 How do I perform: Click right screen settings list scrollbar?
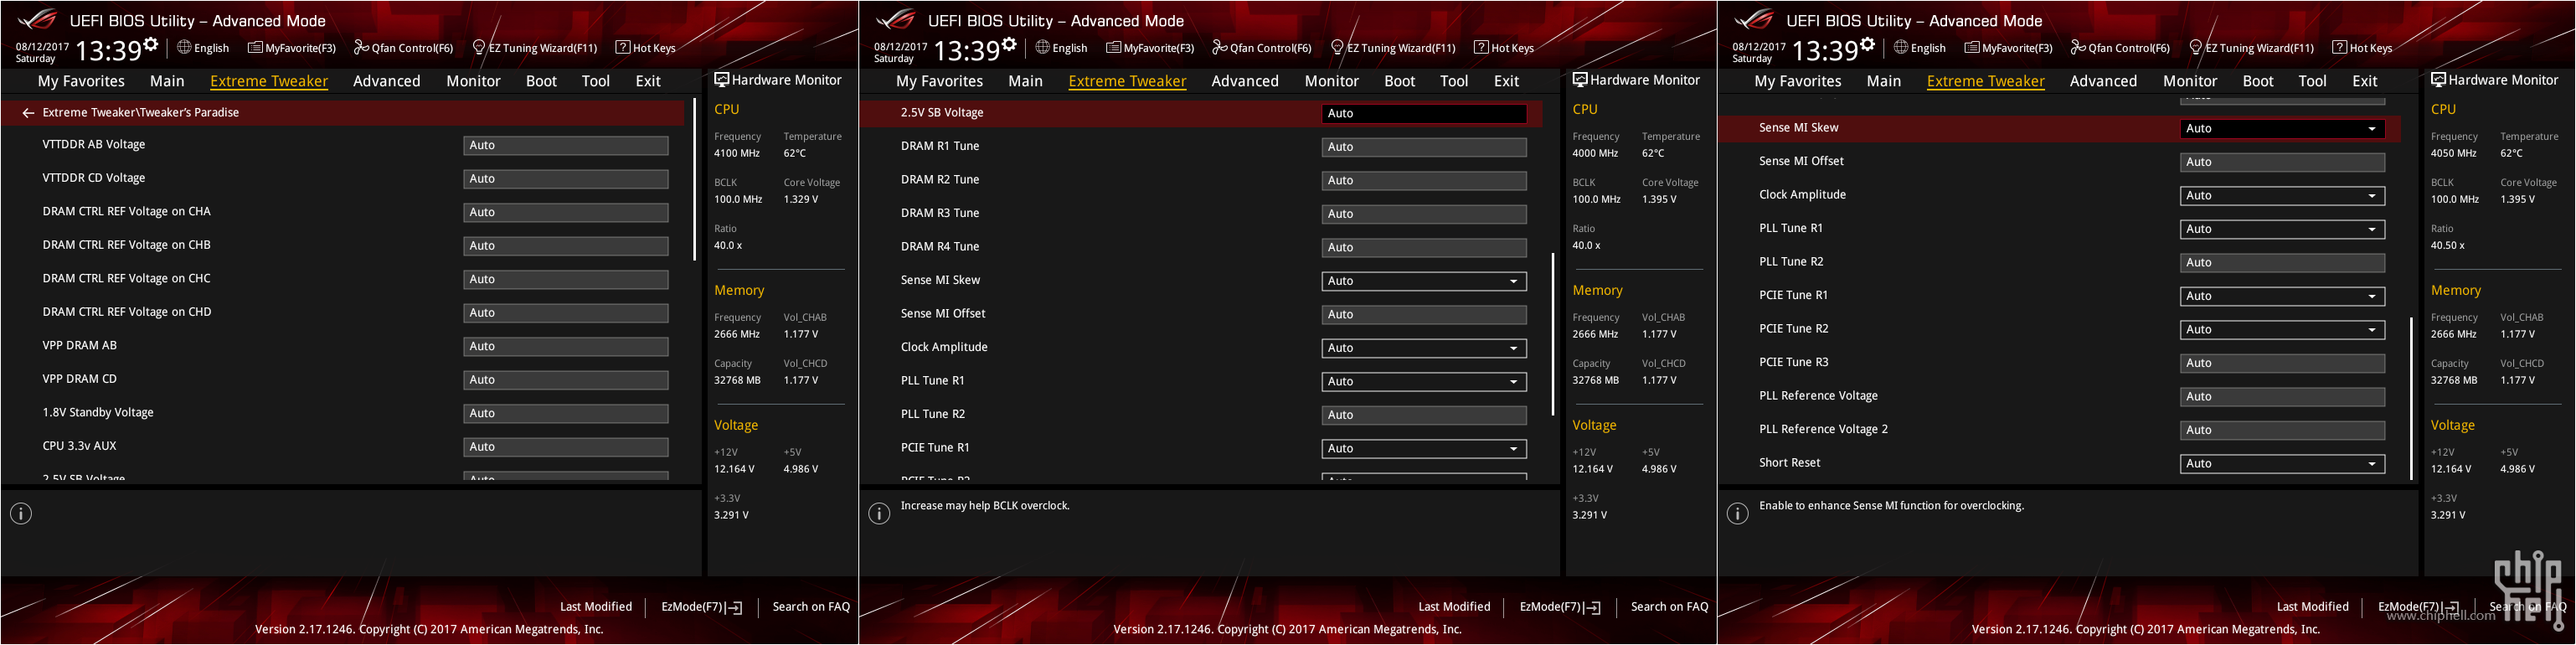tap(2410, 399)
